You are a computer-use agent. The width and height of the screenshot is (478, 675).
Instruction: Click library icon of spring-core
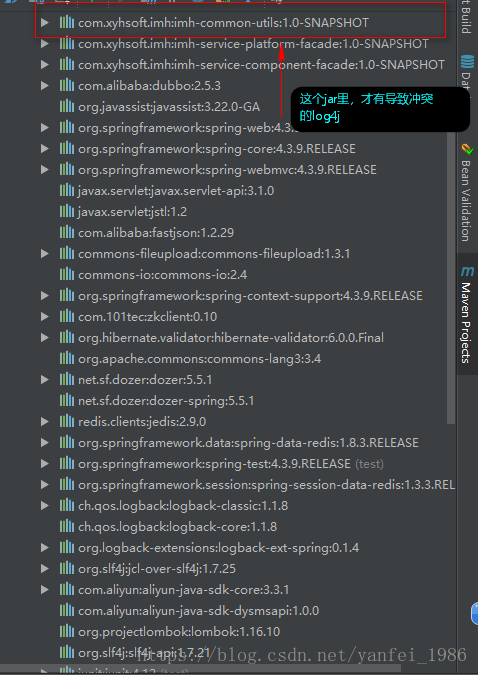[x=67, y=149]
